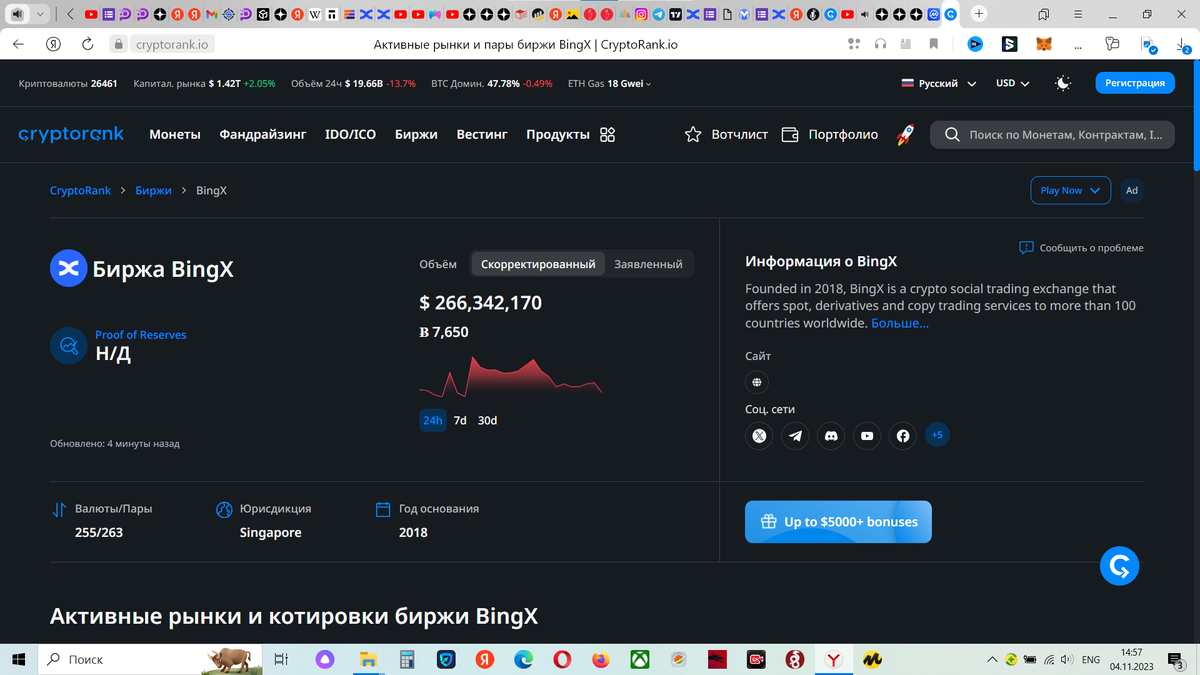Open a new browser tab

tap(978, 14)
